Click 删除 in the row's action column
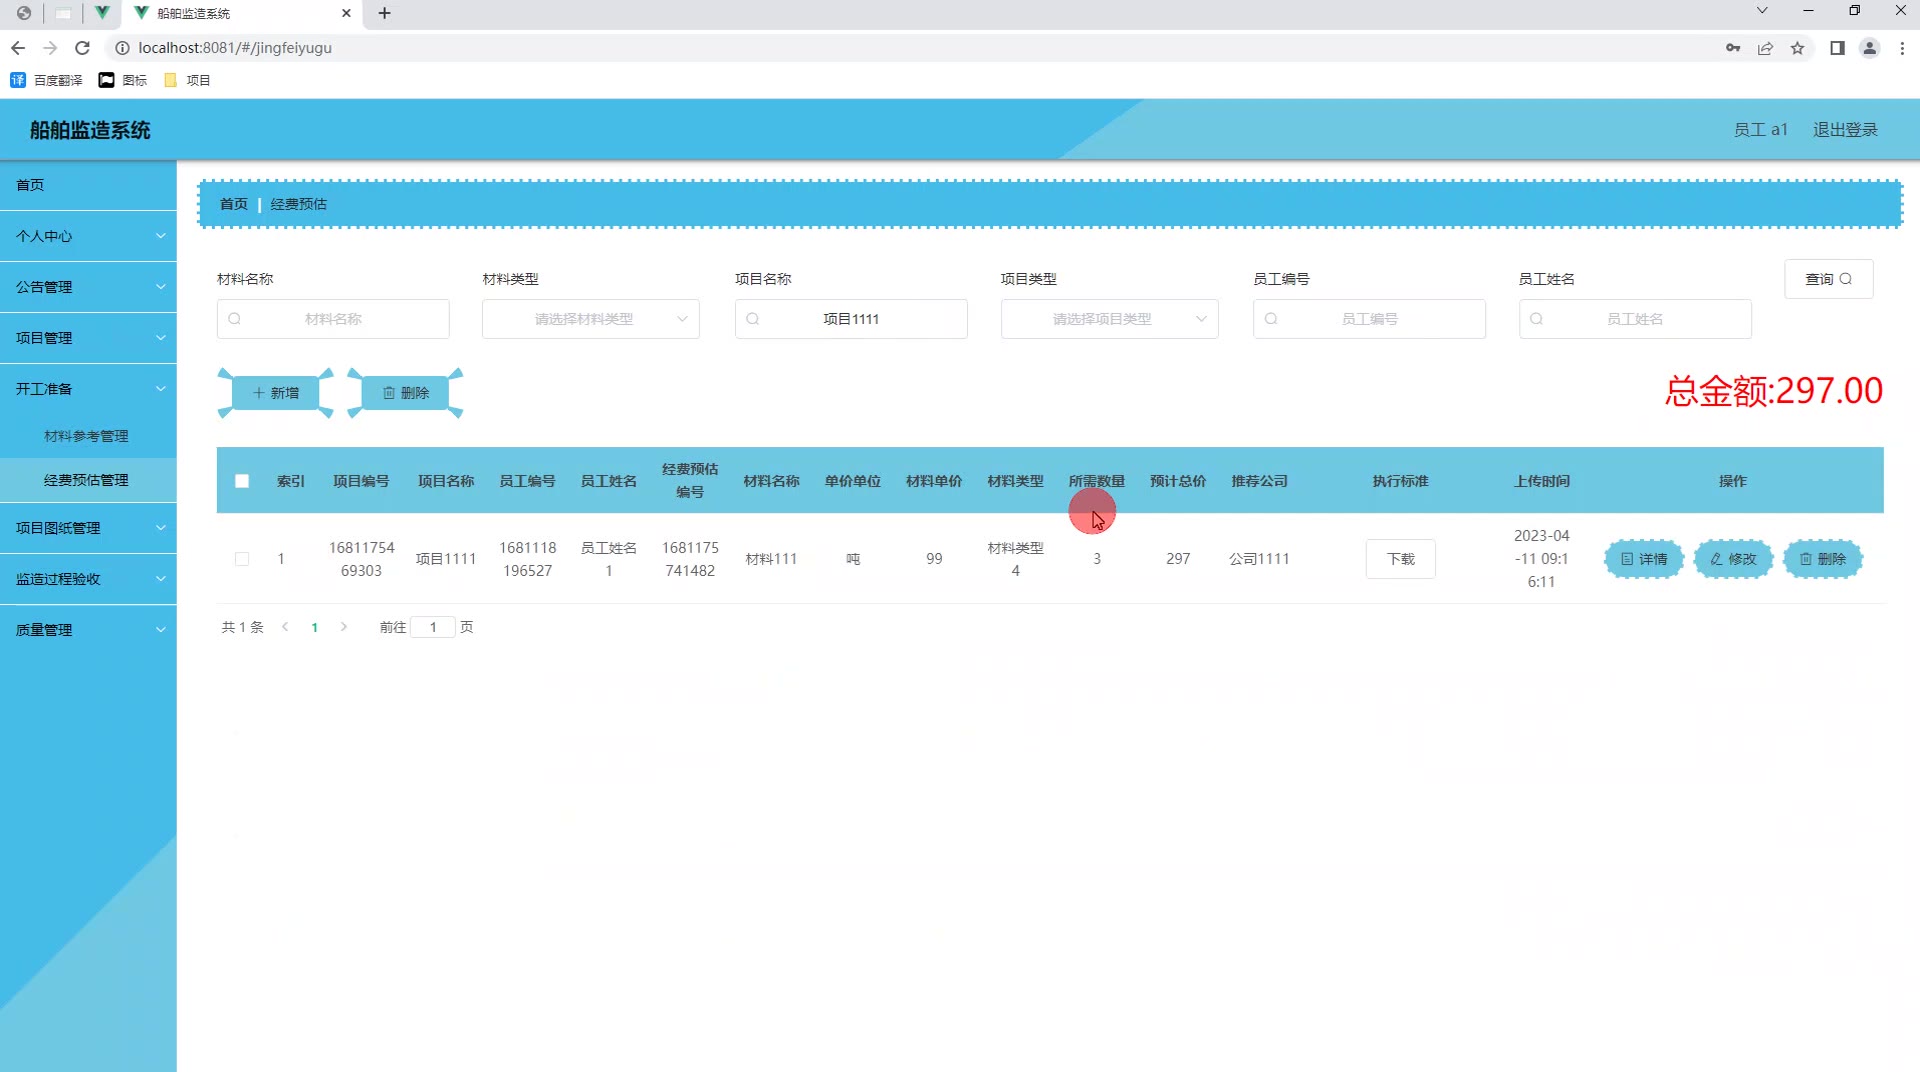1920x1072 pixels. click(x=1823, y=559)
